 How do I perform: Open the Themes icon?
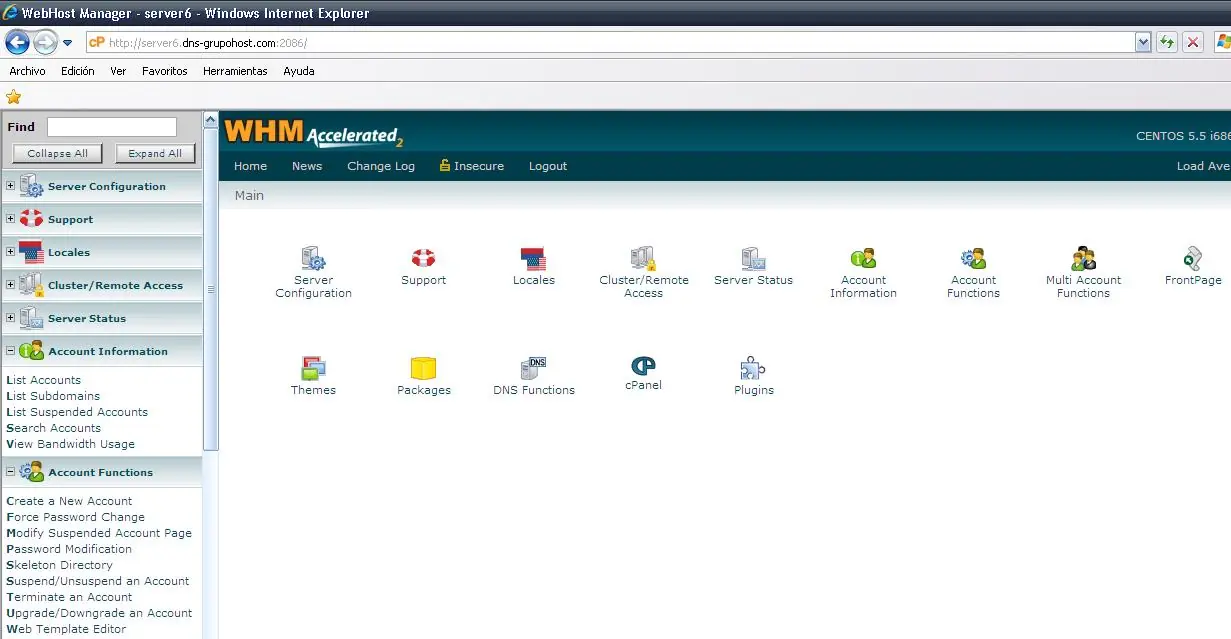click(x=314, y=368)
